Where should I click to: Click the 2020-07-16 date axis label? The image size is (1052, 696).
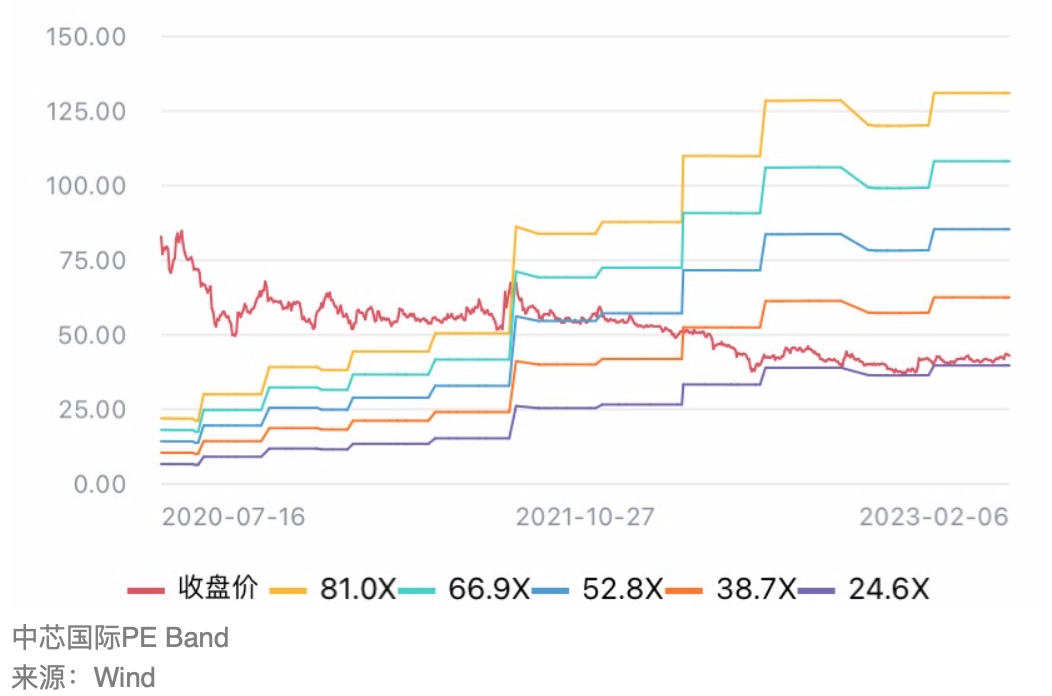pyautogui.click(x=233, y=517)
